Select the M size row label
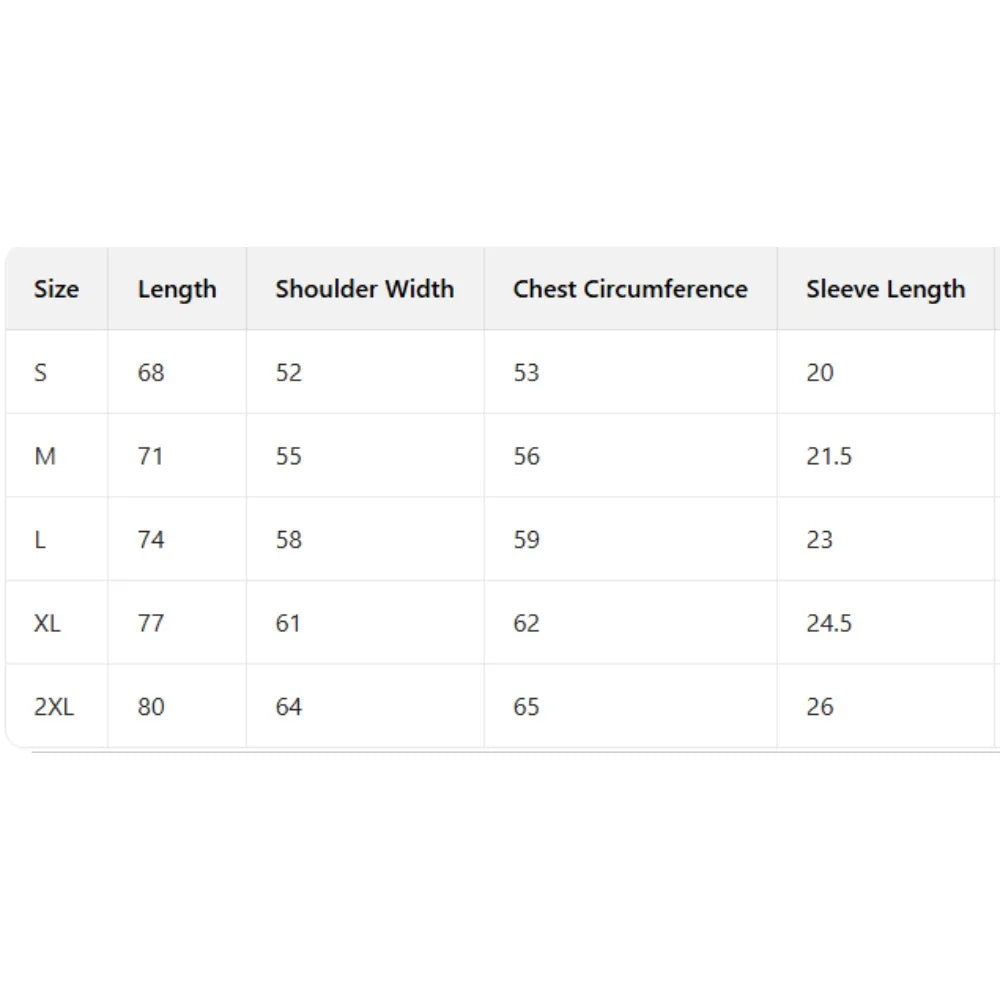This screenshot has height=1000, width=1000. [x=45, y=456]
